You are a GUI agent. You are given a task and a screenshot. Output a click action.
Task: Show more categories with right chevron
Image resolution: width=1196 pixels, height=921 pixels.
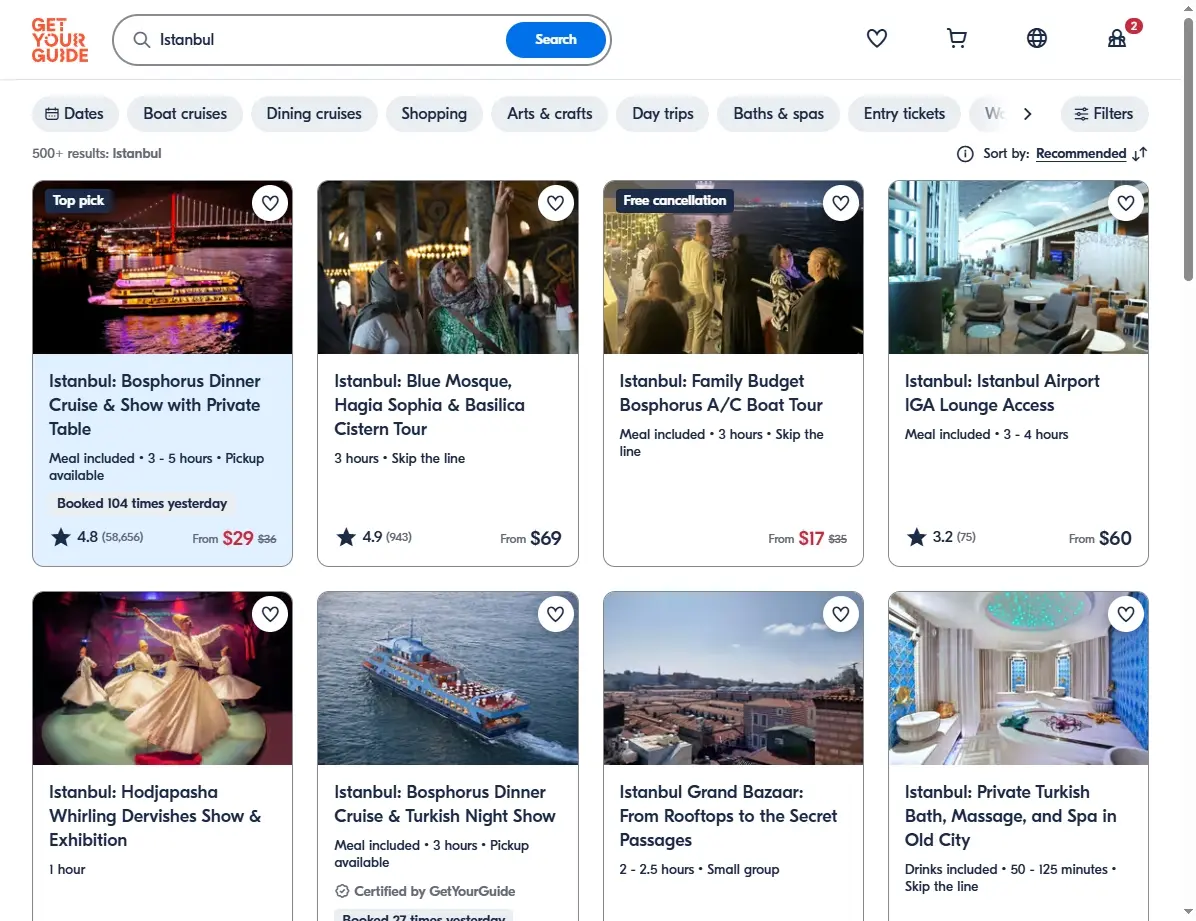point(1027,114)
